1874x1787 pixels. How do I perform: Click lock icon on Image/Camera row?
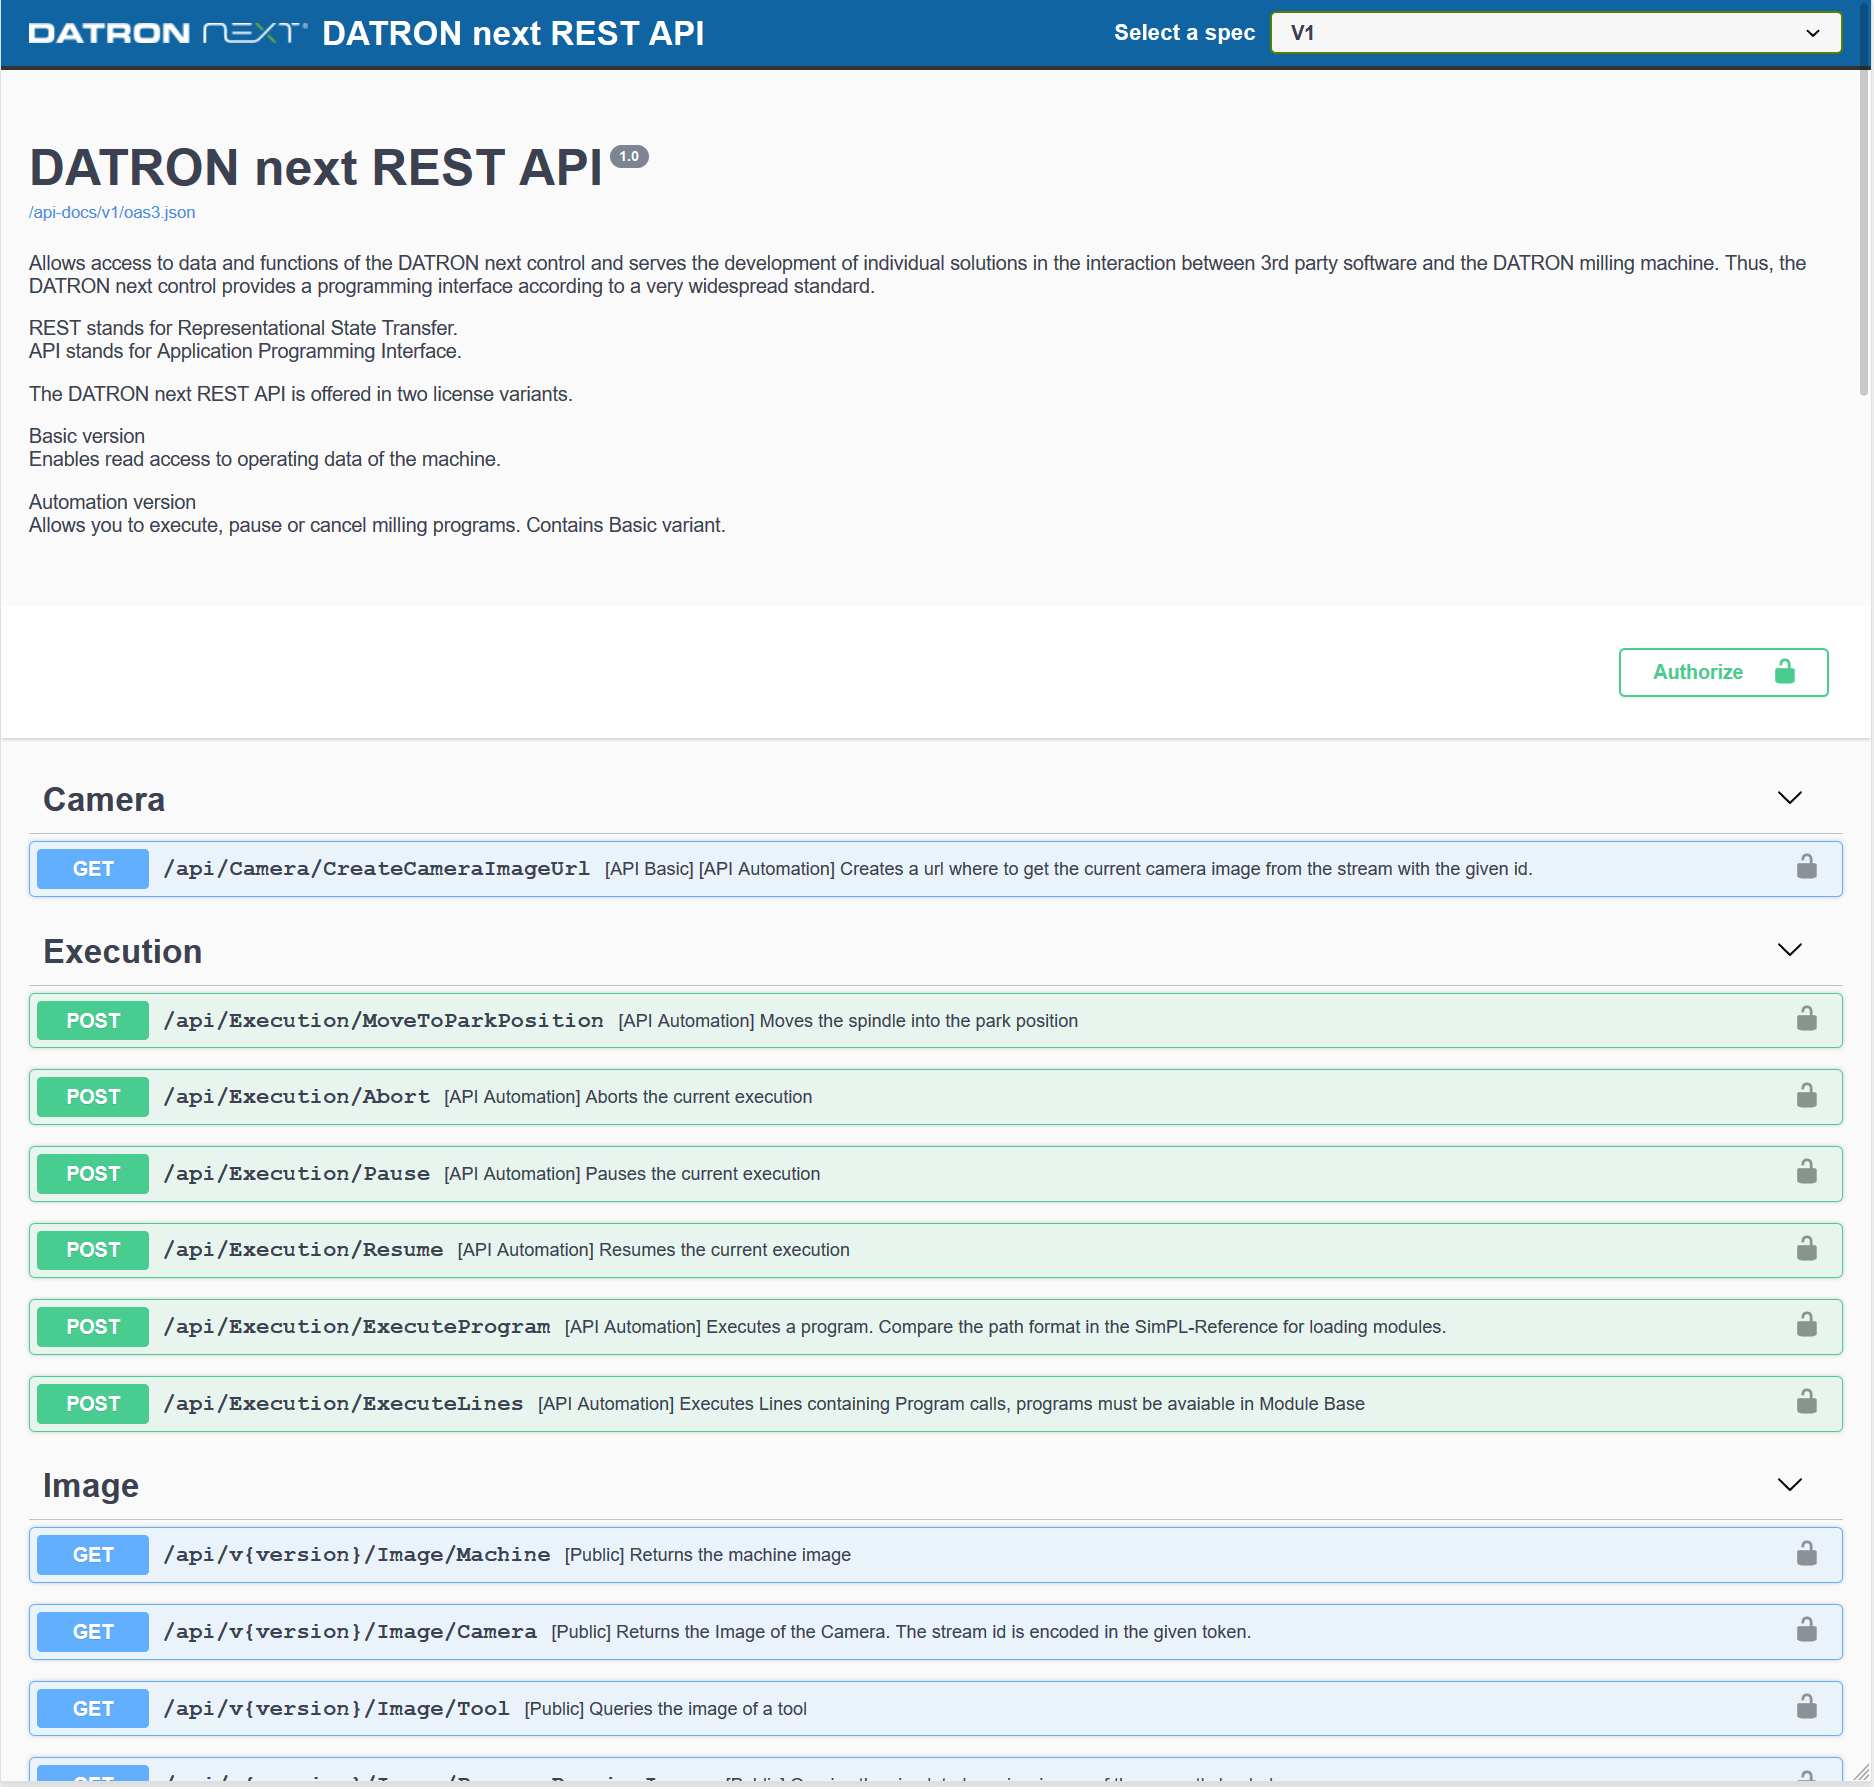(1806, 1631)
